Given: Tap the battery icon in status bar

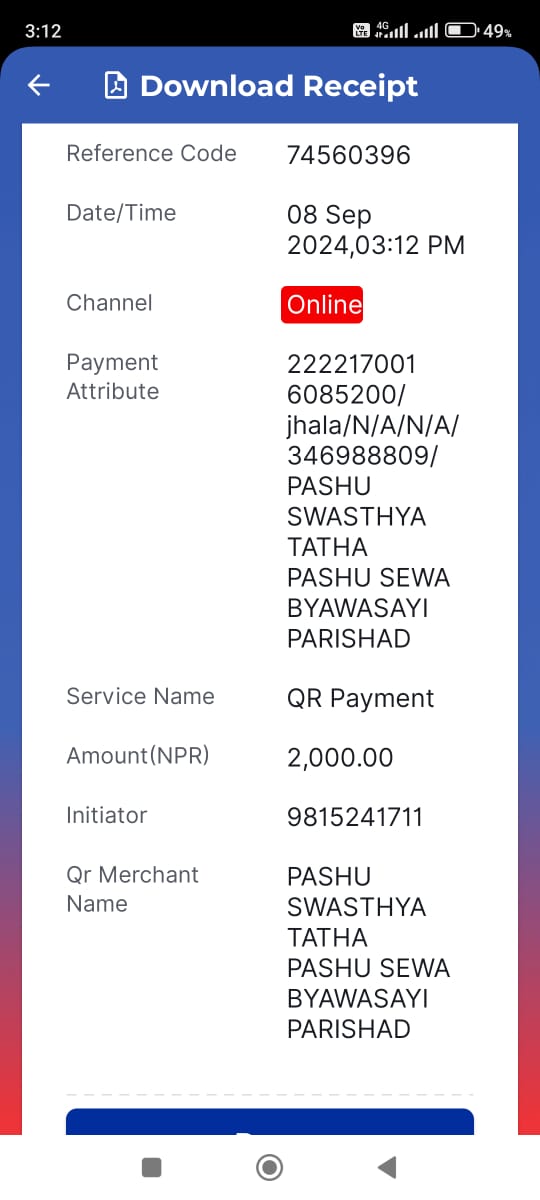Looking at the screenshot, I should pos(461,31).
